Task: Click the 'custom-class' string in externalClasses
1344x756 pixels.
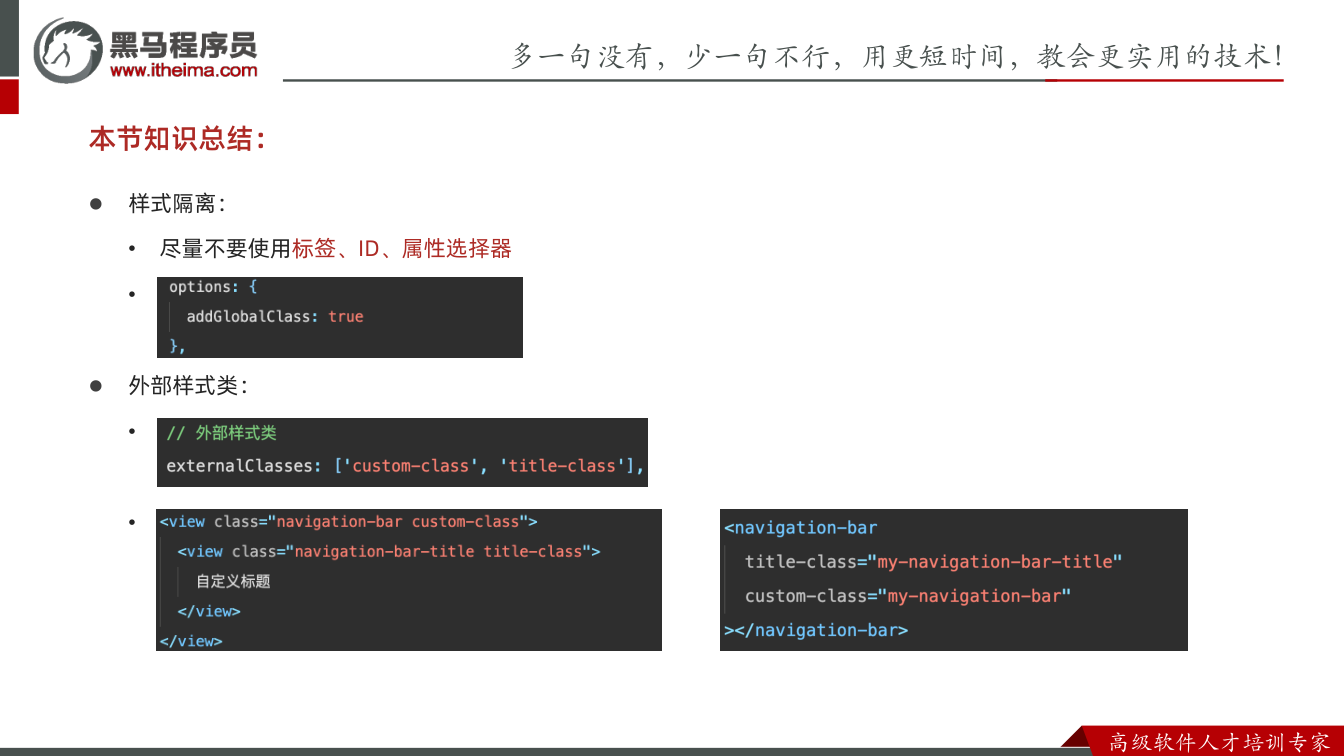Action: [x=410, y=466]
